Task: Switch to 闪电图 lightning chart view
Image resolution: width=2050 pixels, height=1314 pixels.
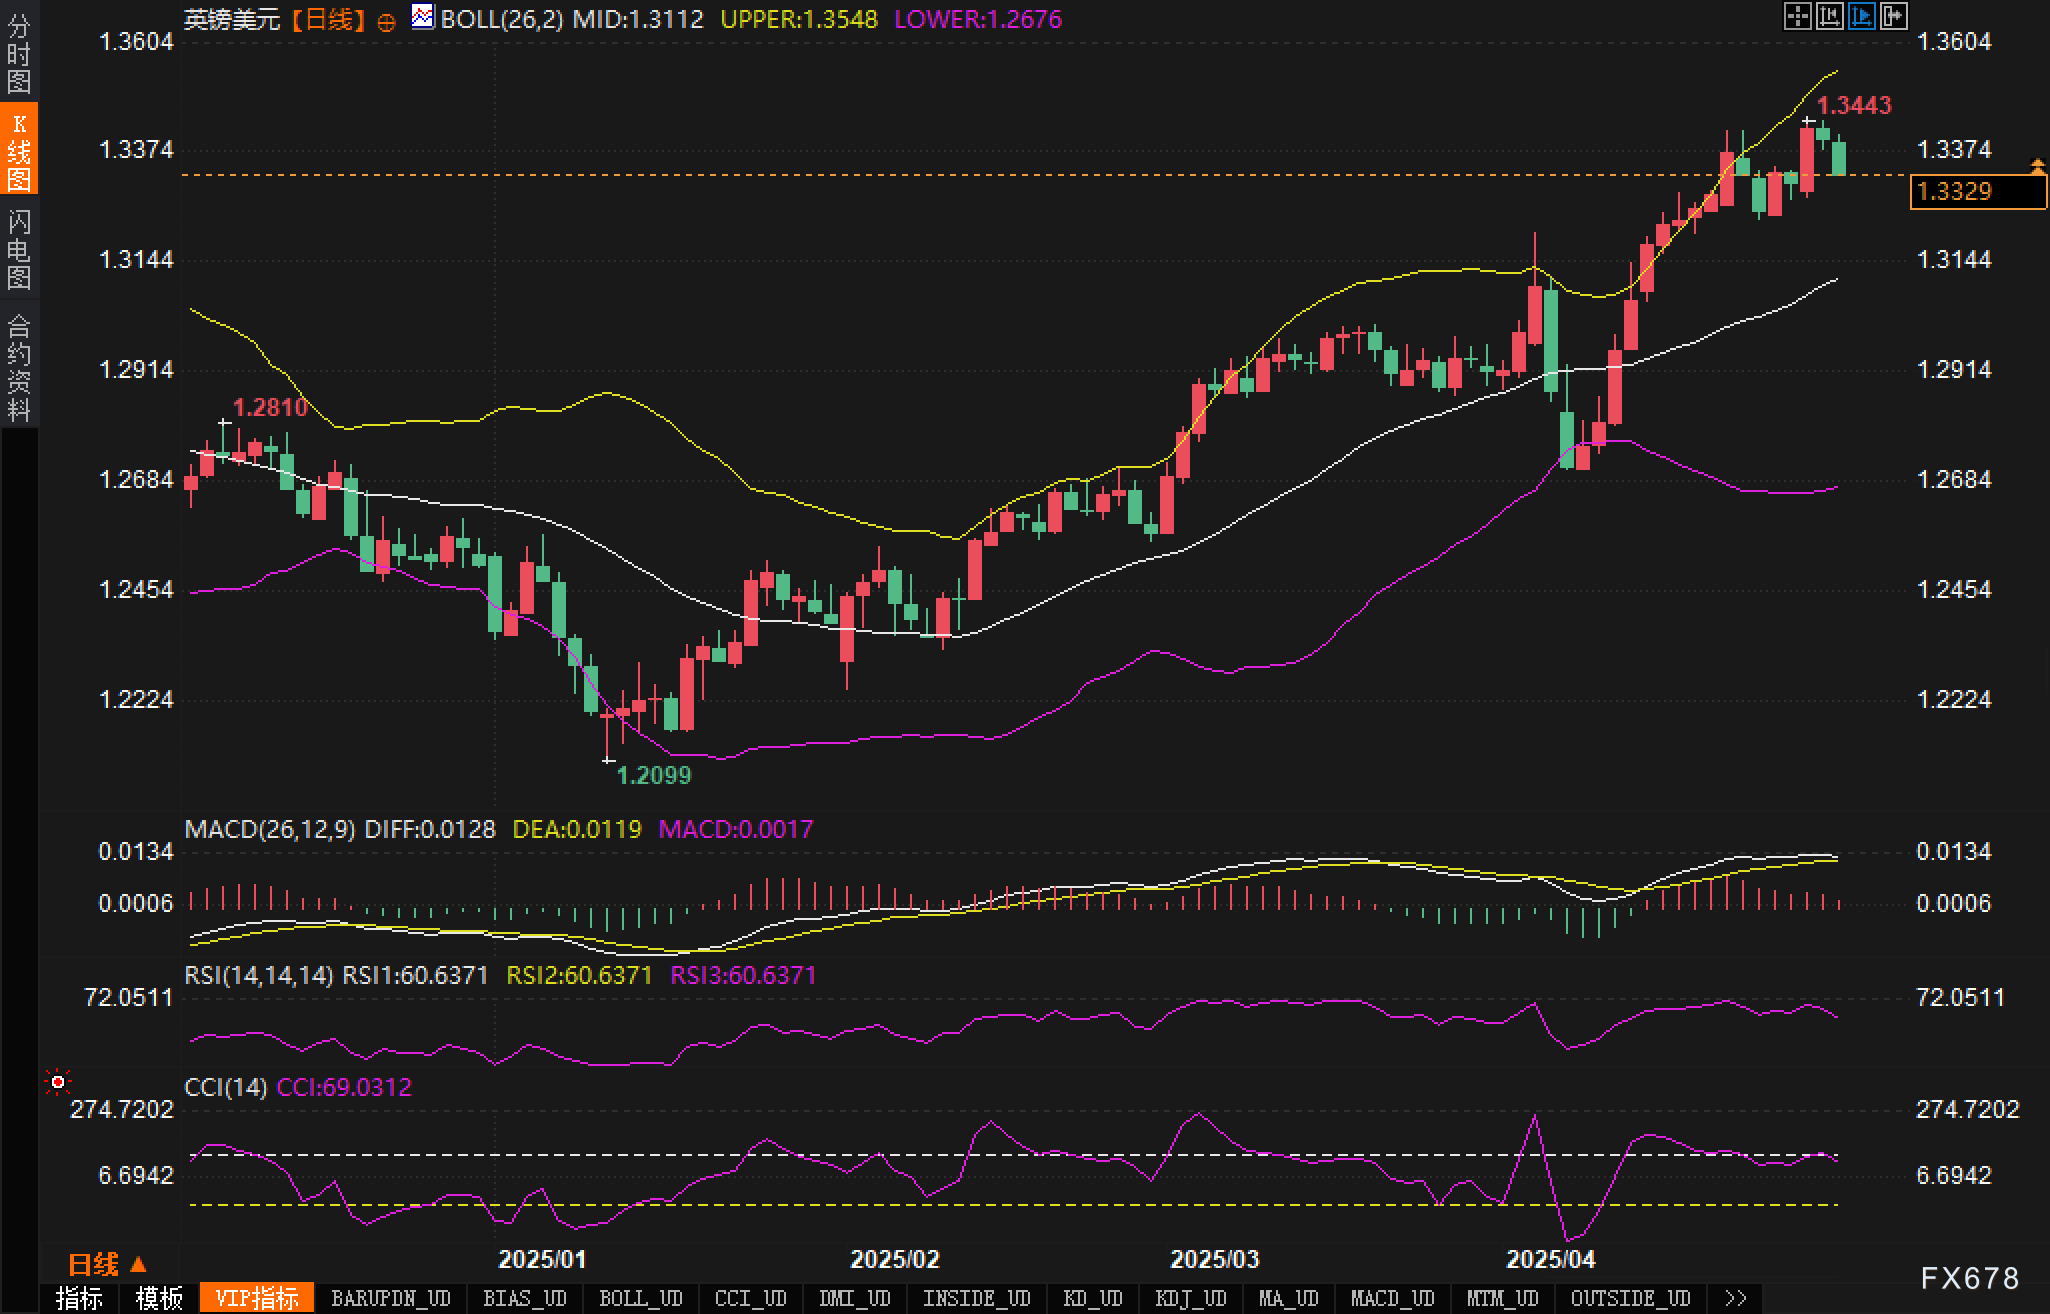Action: pyautogui.click(x=19, y=248)
